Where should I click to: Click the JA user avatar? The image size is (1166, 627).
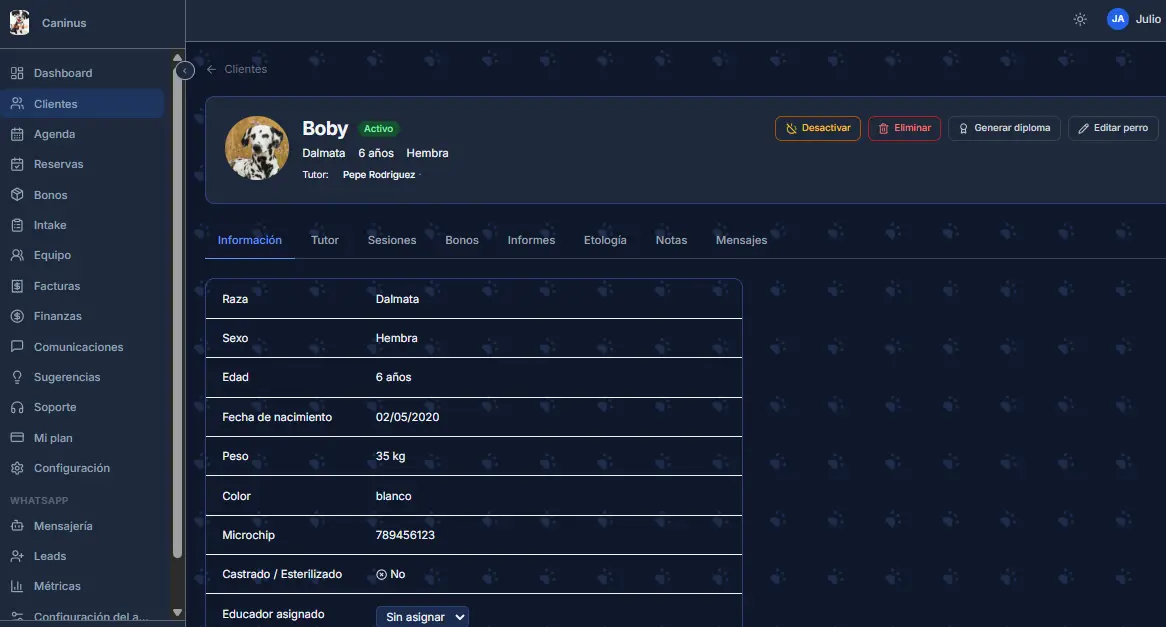[1118, 19]
